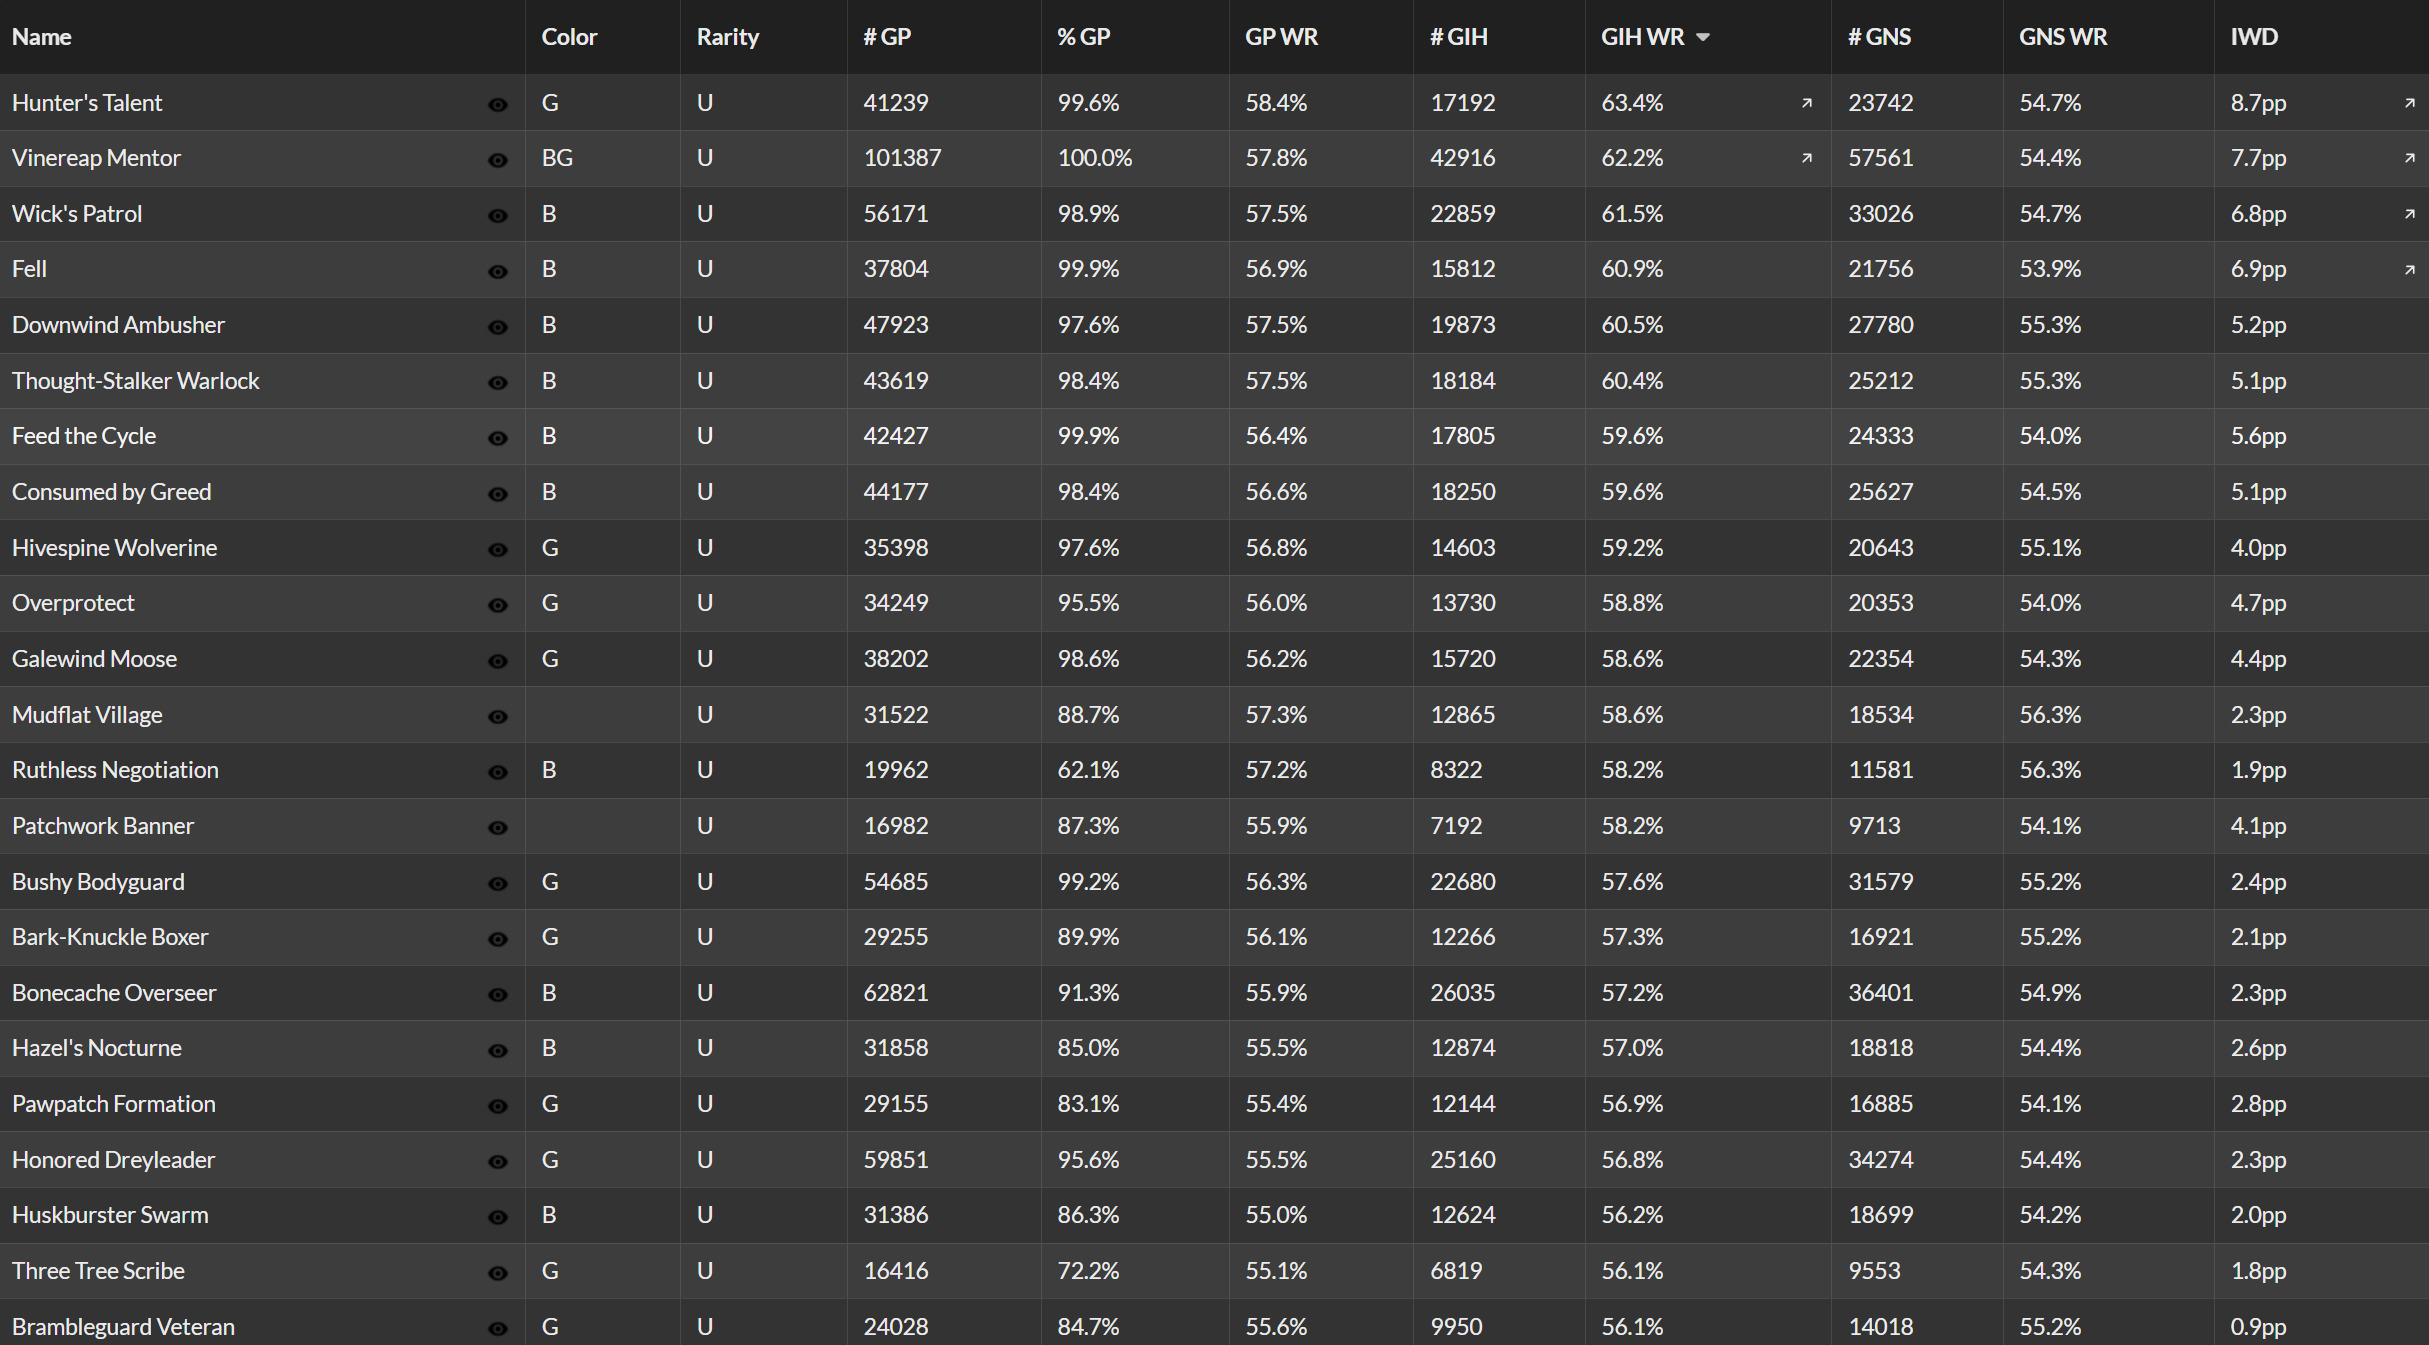Select the Bonecache Overseer table row
This screenshot has width=2429, height=1345.
(x=1214, y=993)
